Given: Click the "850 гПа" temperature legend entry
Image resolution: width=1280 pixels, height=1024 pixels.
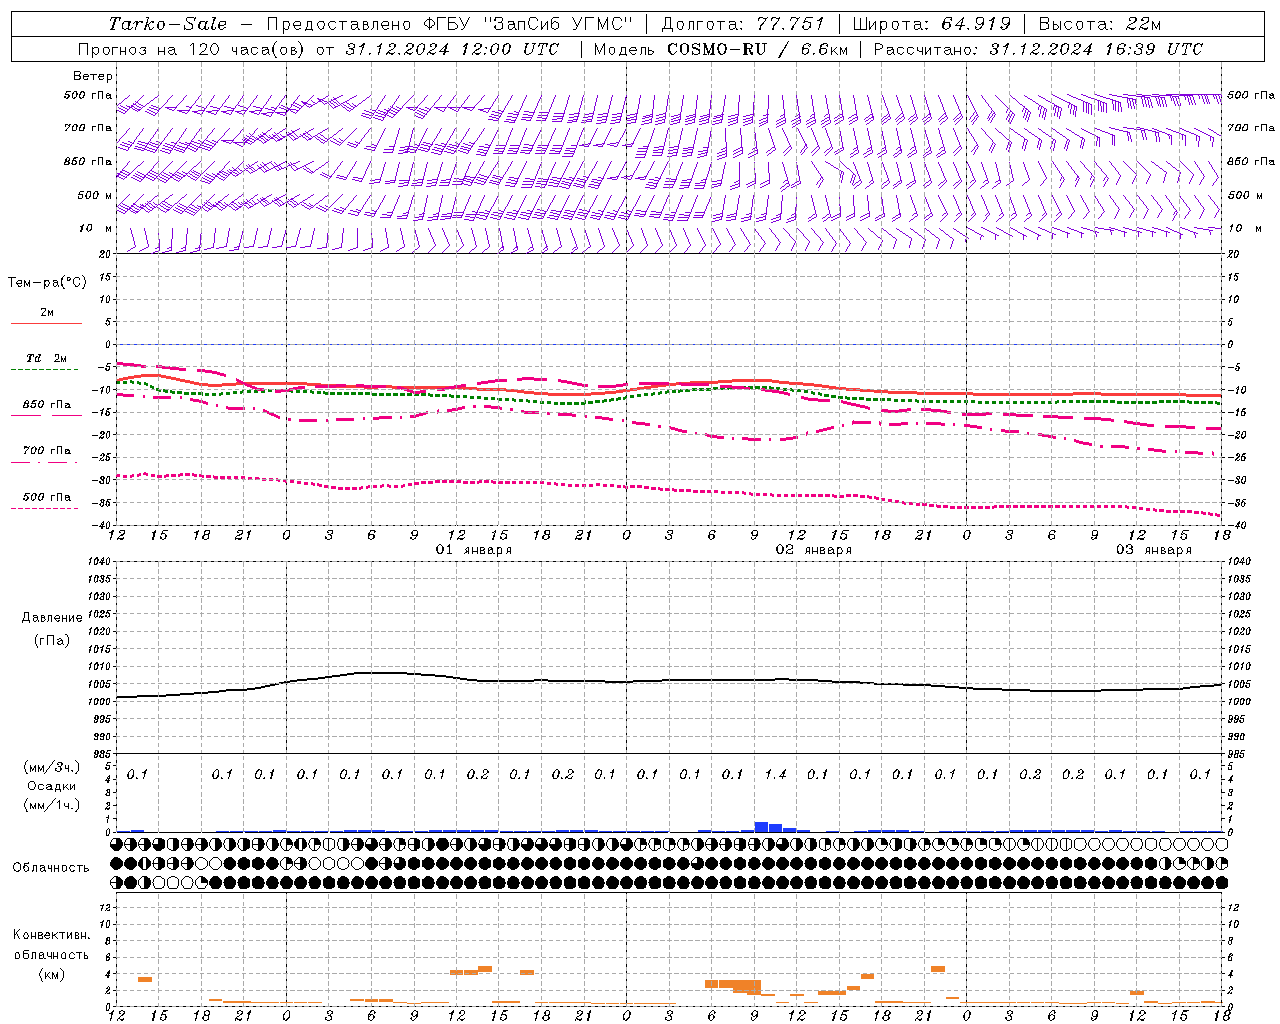Looking at the screenshot, I should point(47,405).
